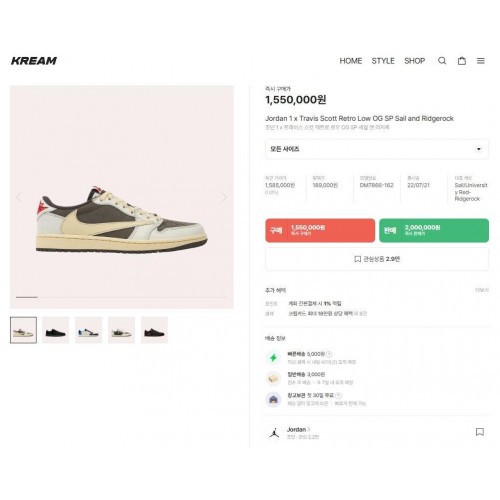Open the hamburger menu icon
This screenshot has height=500, width=500.
(481, 61)
